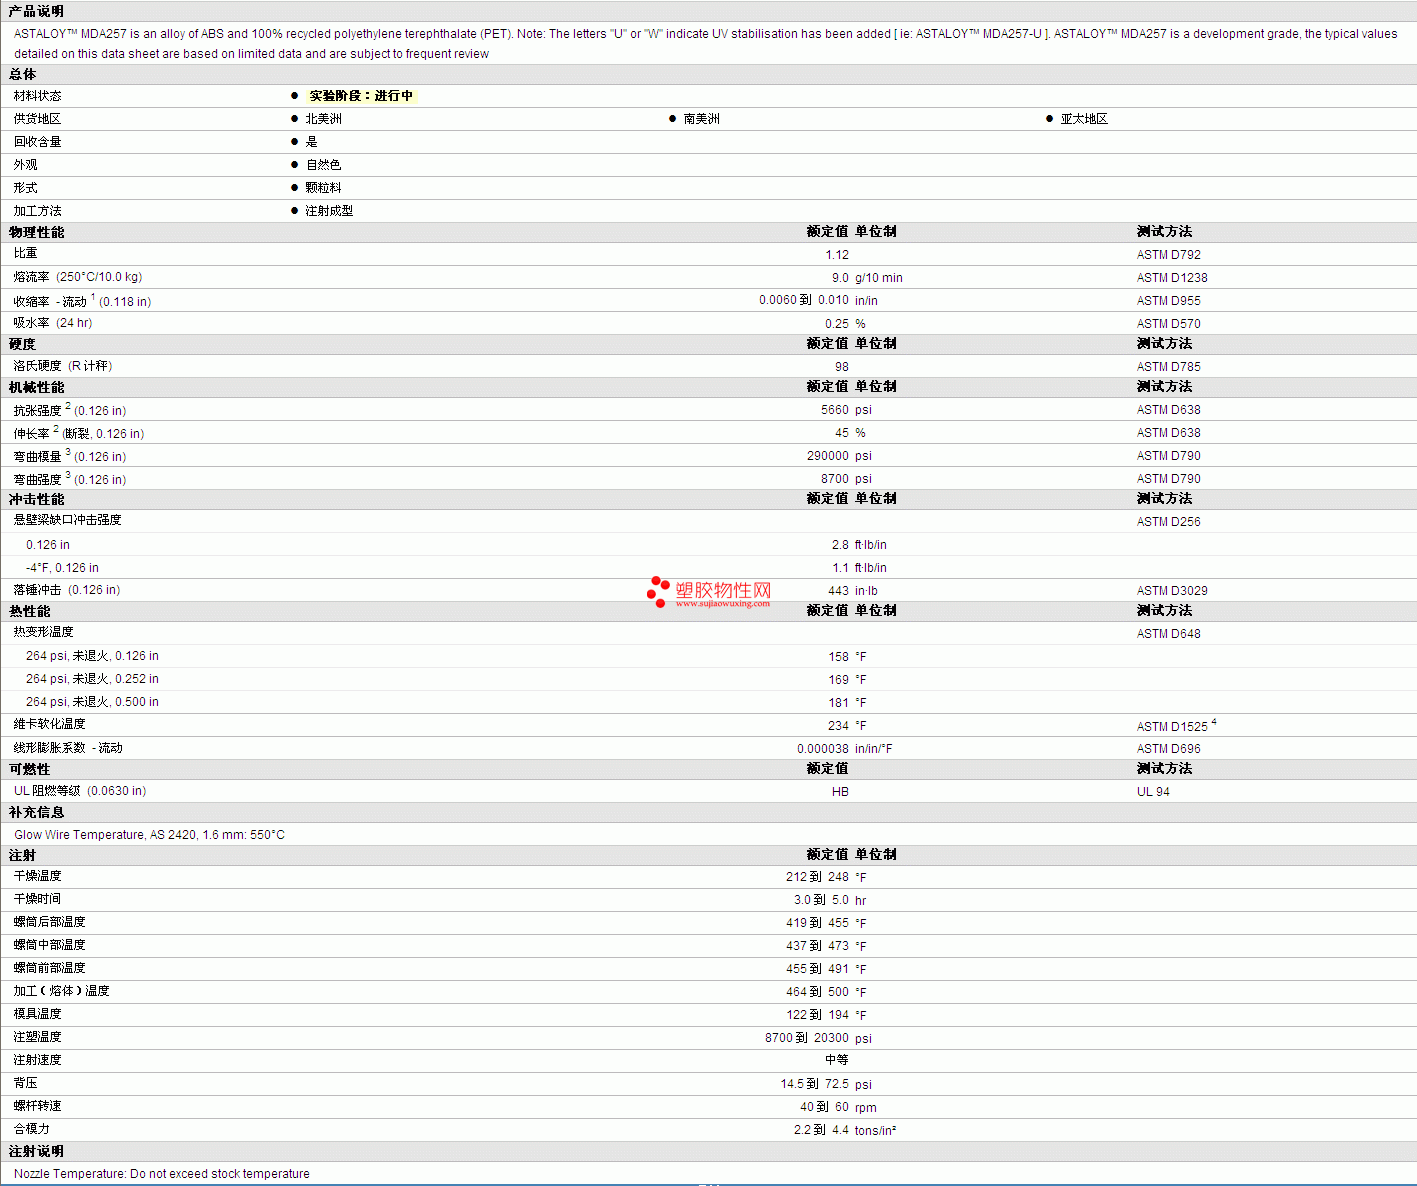Screen dimensions: 1417x1186
Task: Click the 模具温度 row label
Action: (37, 1014)
